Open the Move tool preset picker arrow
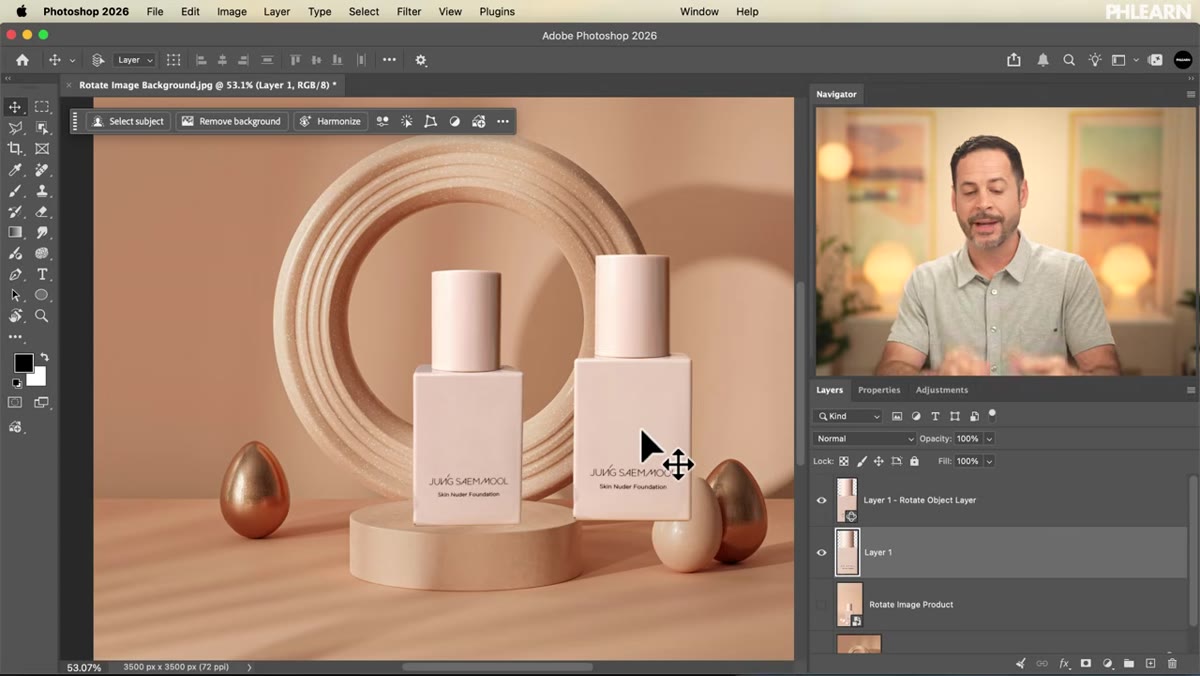The width and height of the screenshot is (1200, 676). coord(72,61)
